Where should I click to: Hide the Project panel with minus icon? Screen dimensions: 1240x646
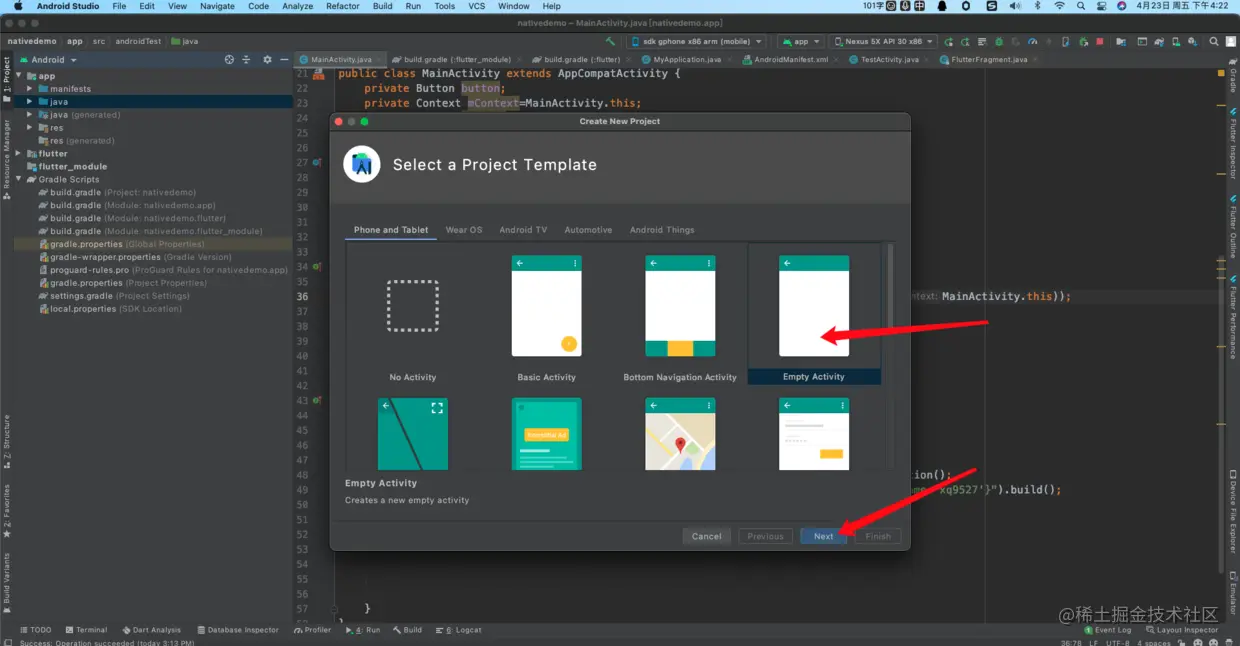(285, 59)
